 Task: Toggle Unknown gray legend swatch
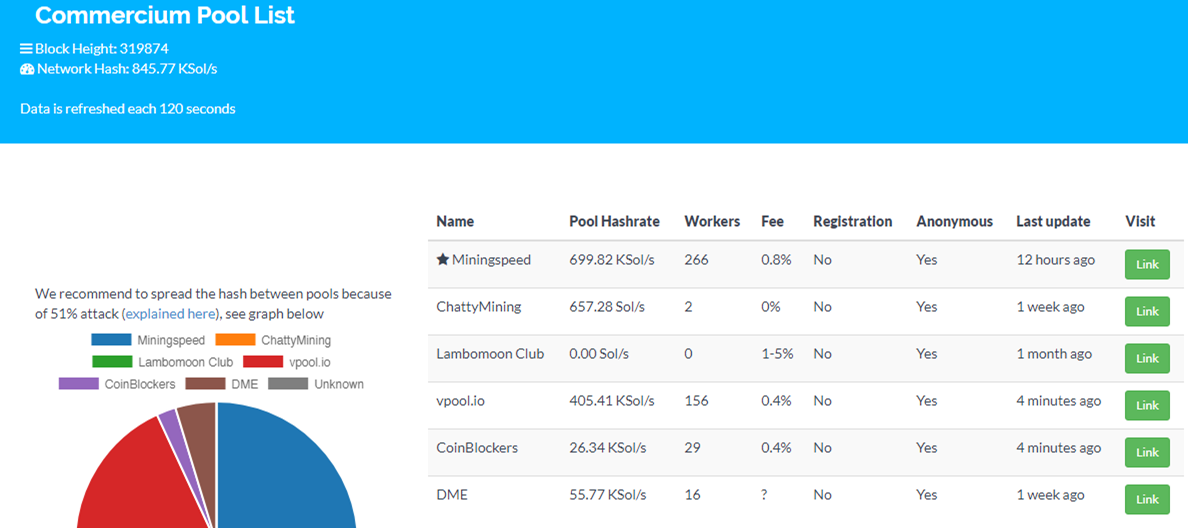click(x=288, y=384)
